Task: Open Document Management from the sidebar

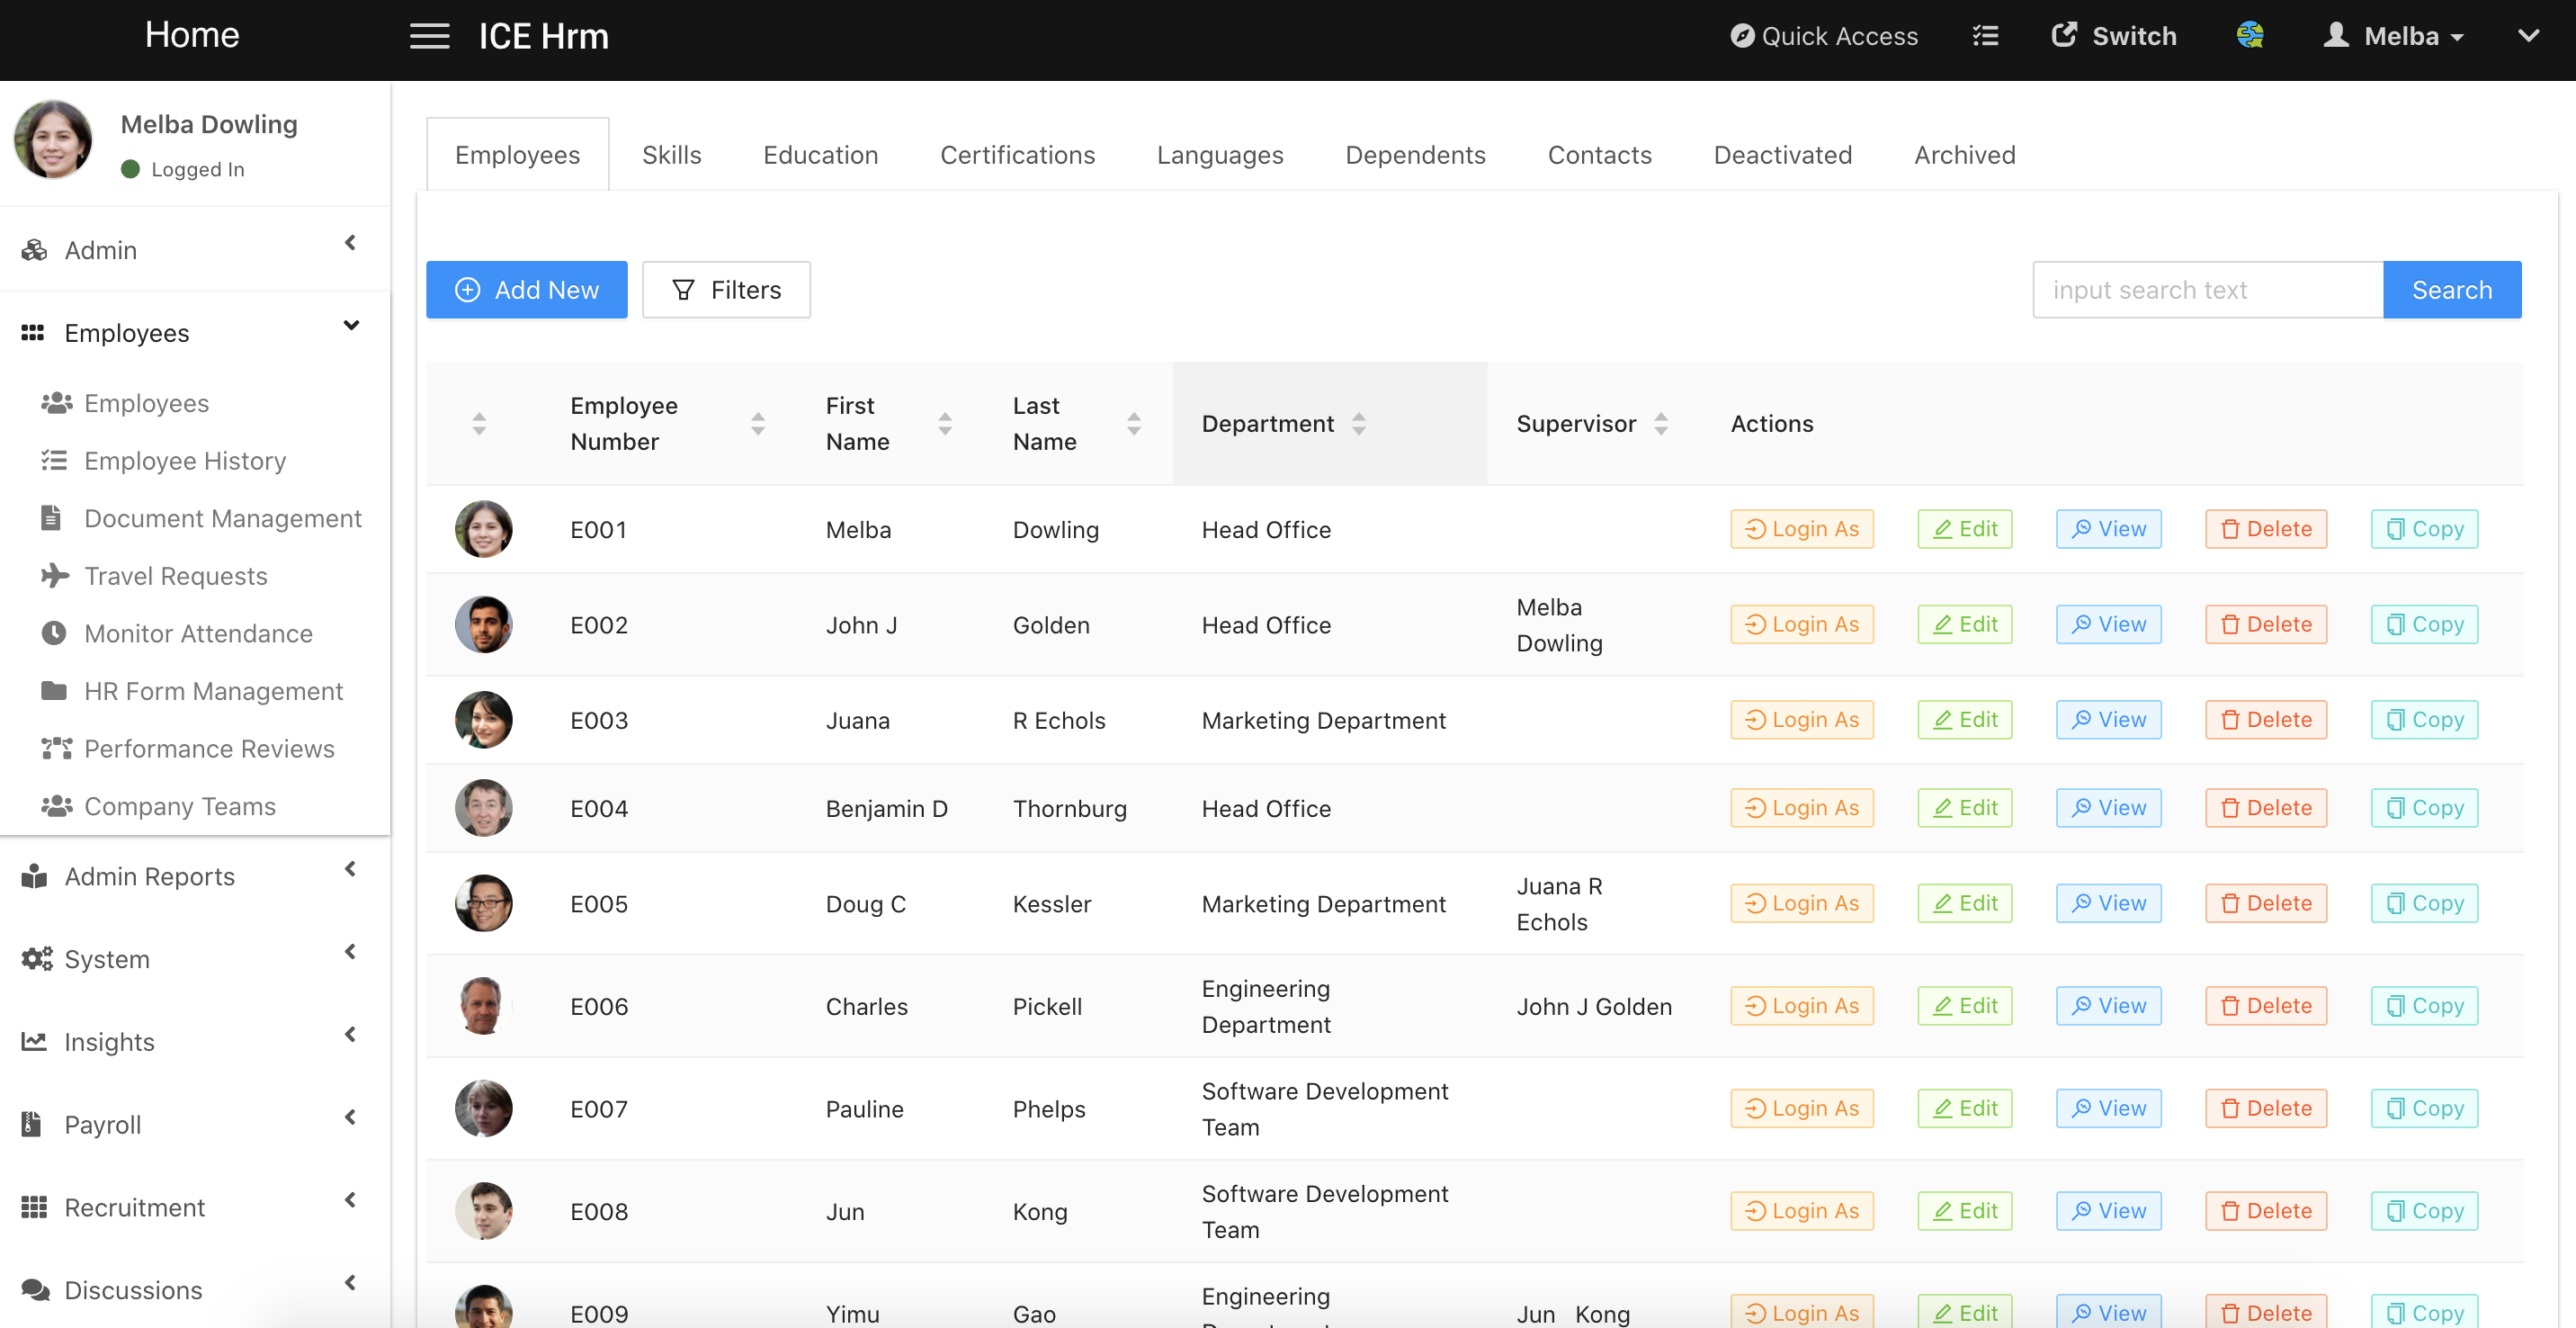Action: point(222,518)
